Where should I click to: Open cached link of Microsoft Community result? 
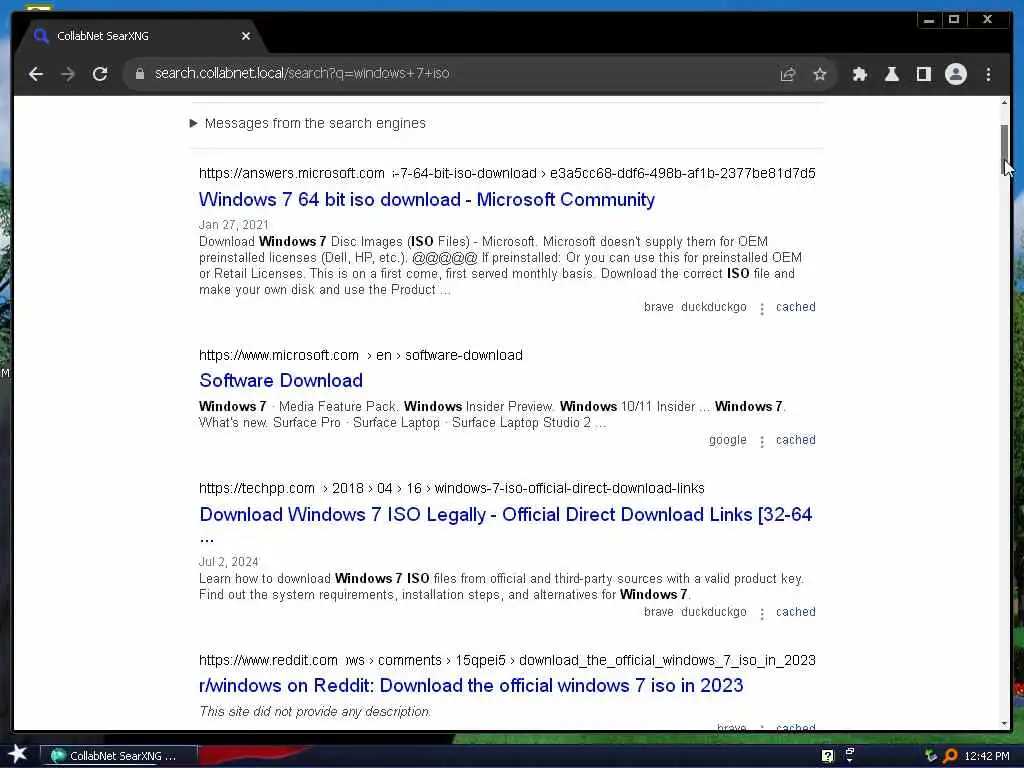[795, 307]
